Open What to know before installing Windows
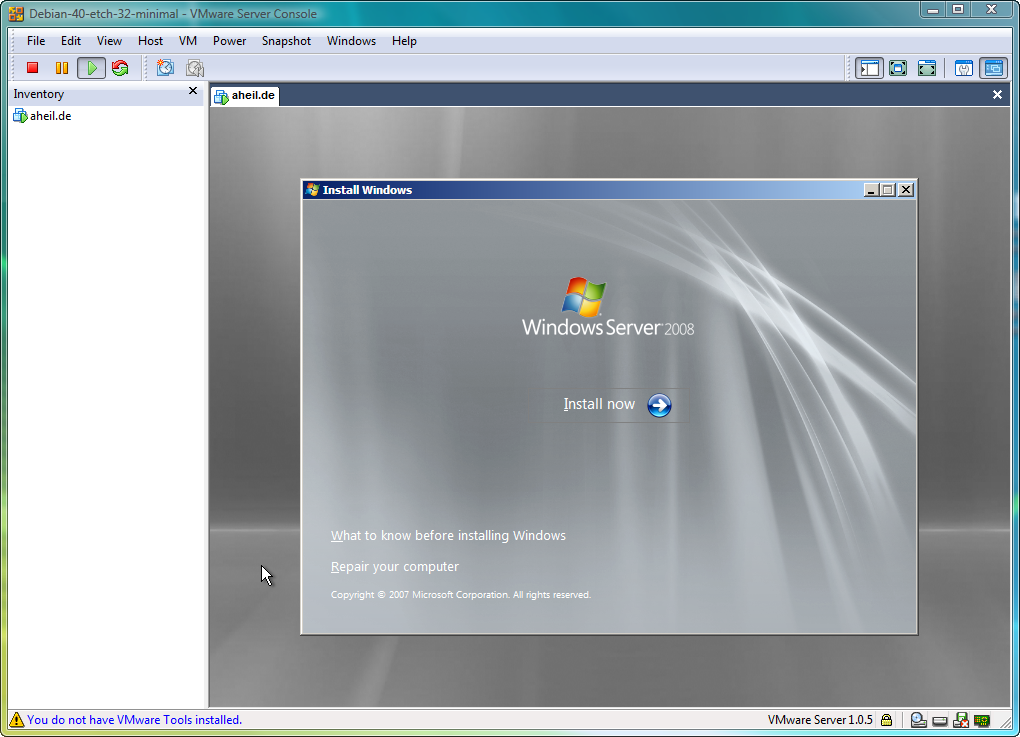Image resolution: width=1020 pixels, height=737 pixels. pos(448,535)
